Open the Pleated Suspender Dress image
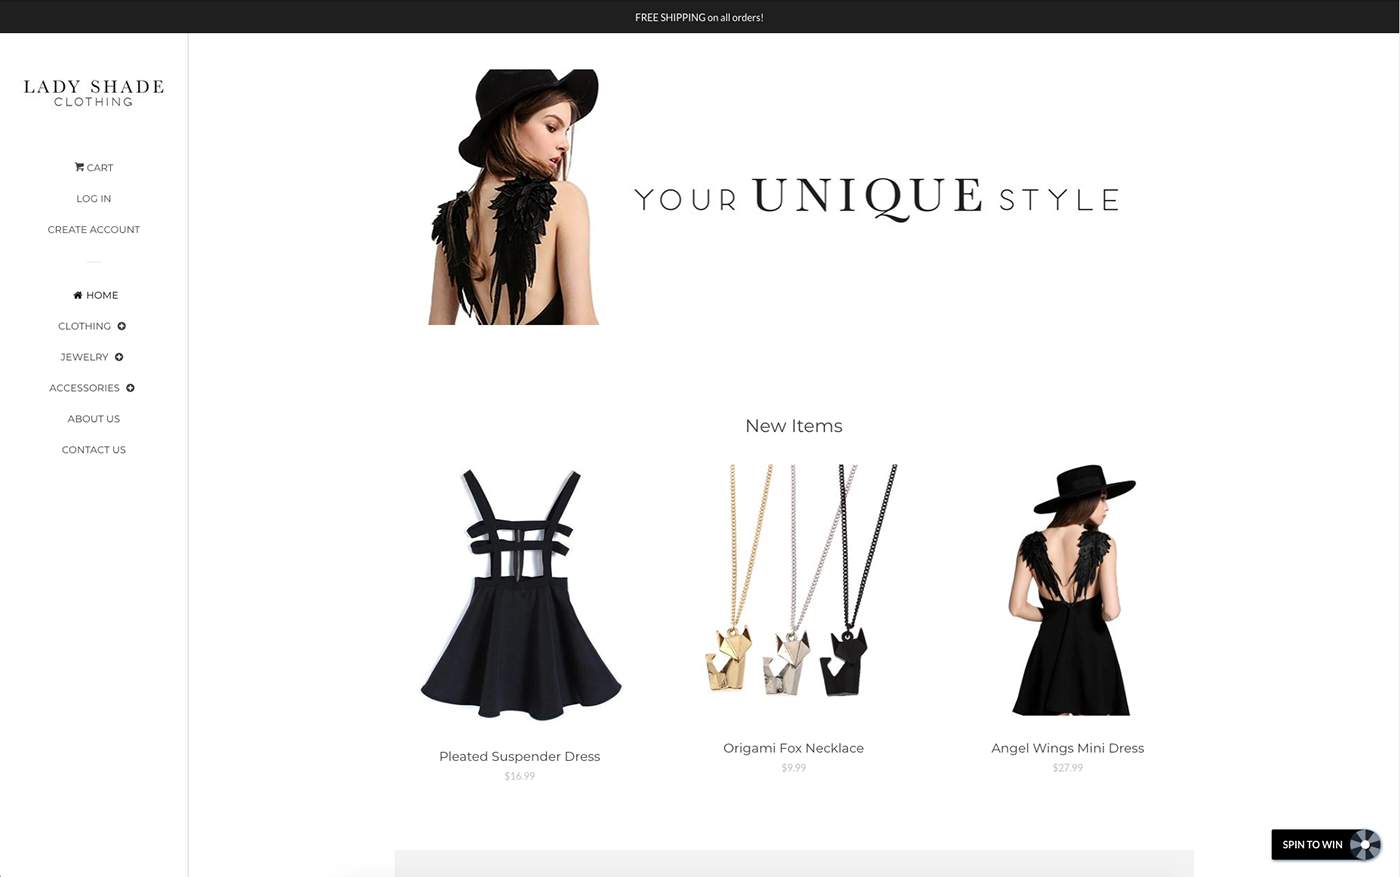The image size is (1400, 877). pyautogui.click(x=520, y=594)
